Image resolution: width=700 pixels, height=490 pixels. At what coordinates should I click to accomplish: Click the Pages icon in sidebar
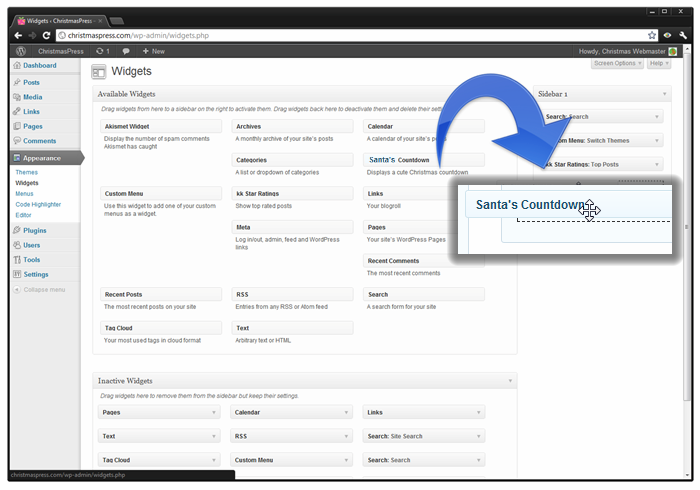point(17,126)
